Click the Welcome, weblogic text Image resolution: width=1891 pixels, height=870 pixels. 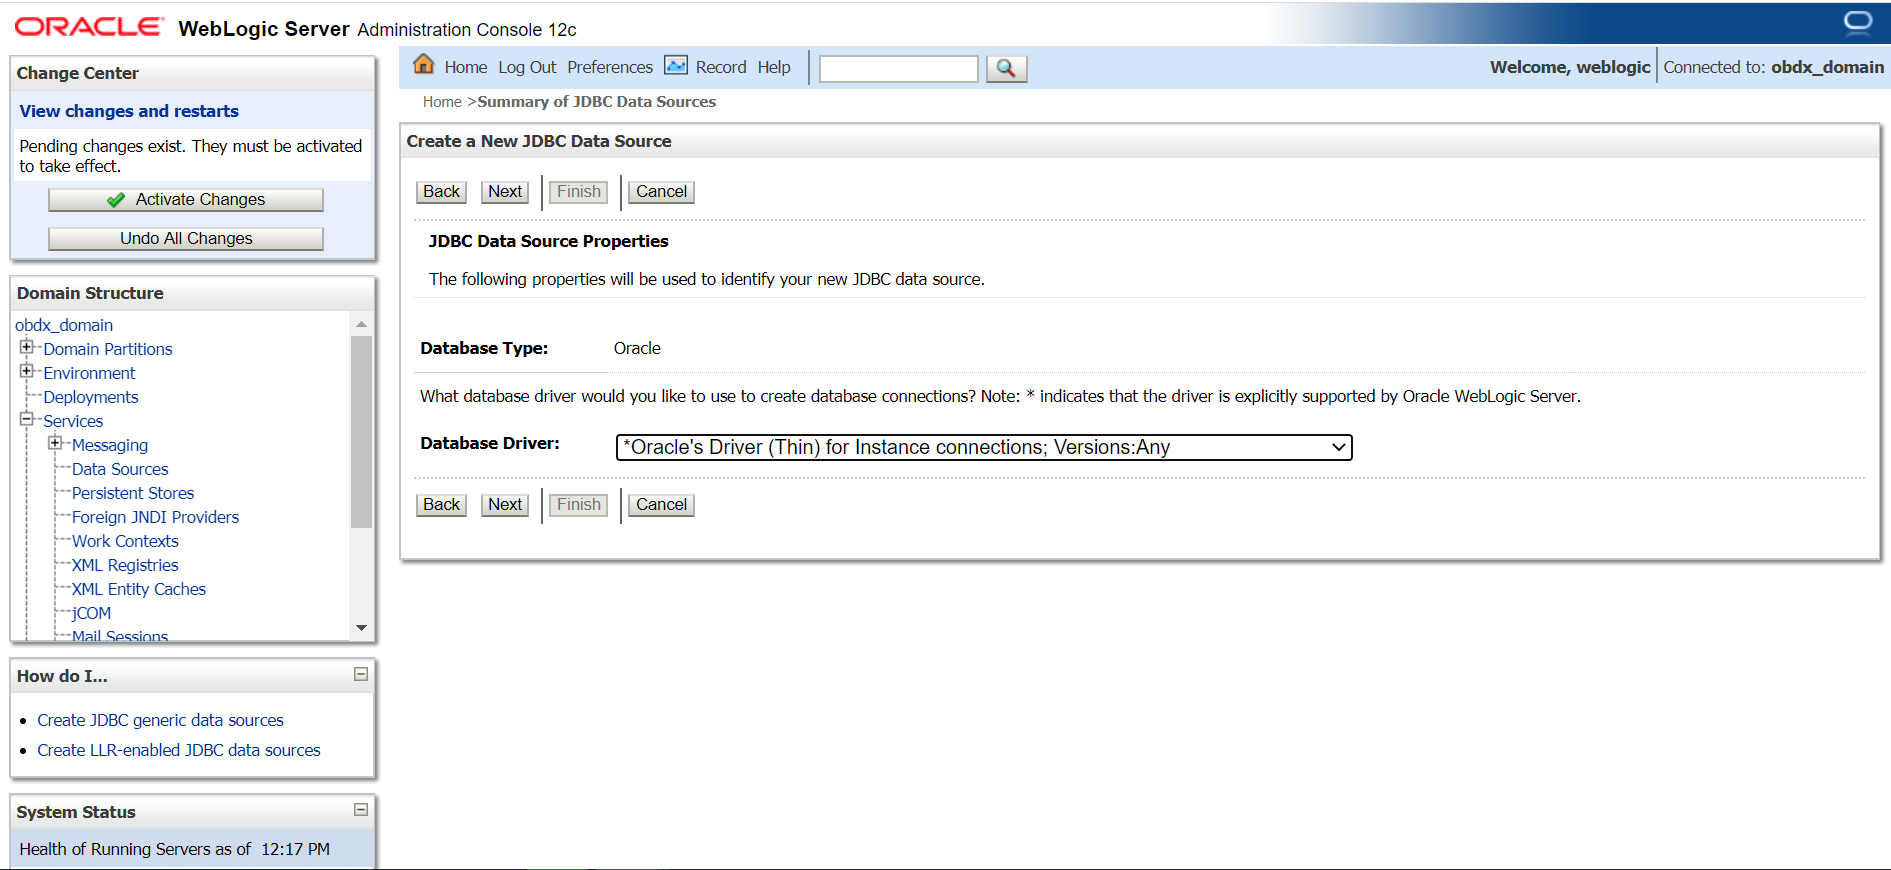coord(1570,67)
